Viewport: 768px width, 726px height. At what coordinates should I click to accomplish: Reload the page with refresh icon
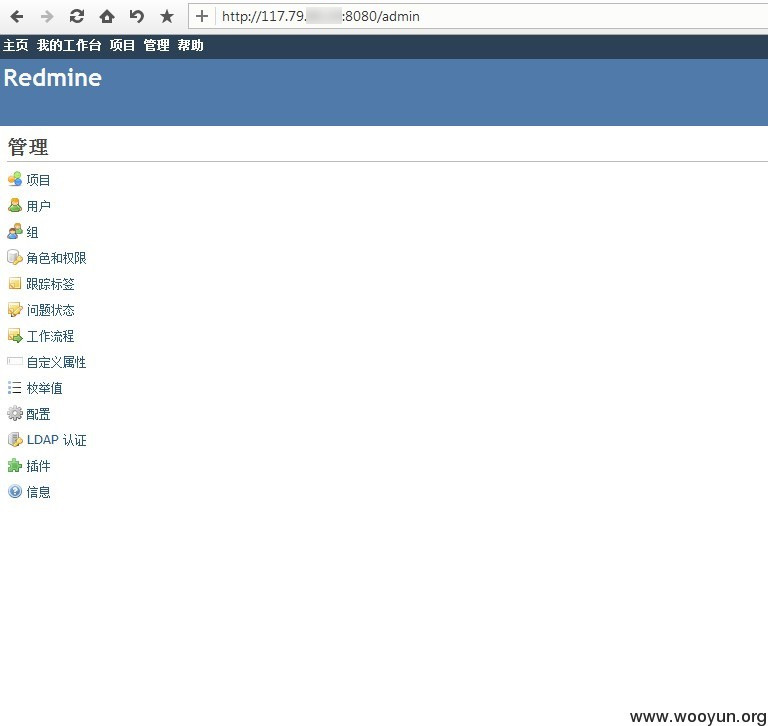pos(77,17)
